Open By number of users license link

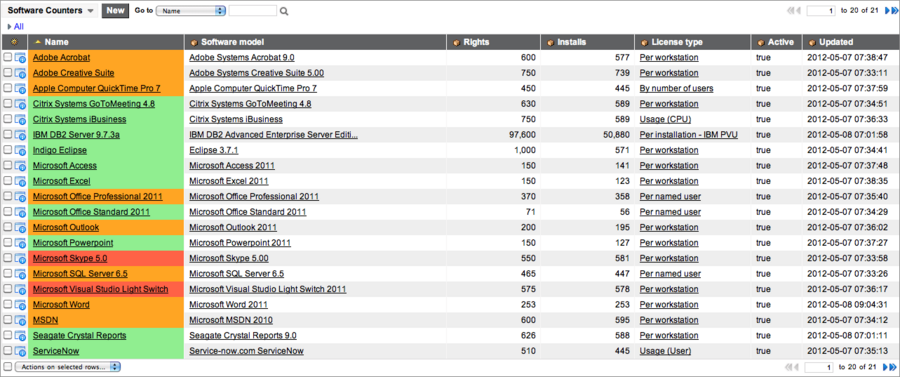677,88
